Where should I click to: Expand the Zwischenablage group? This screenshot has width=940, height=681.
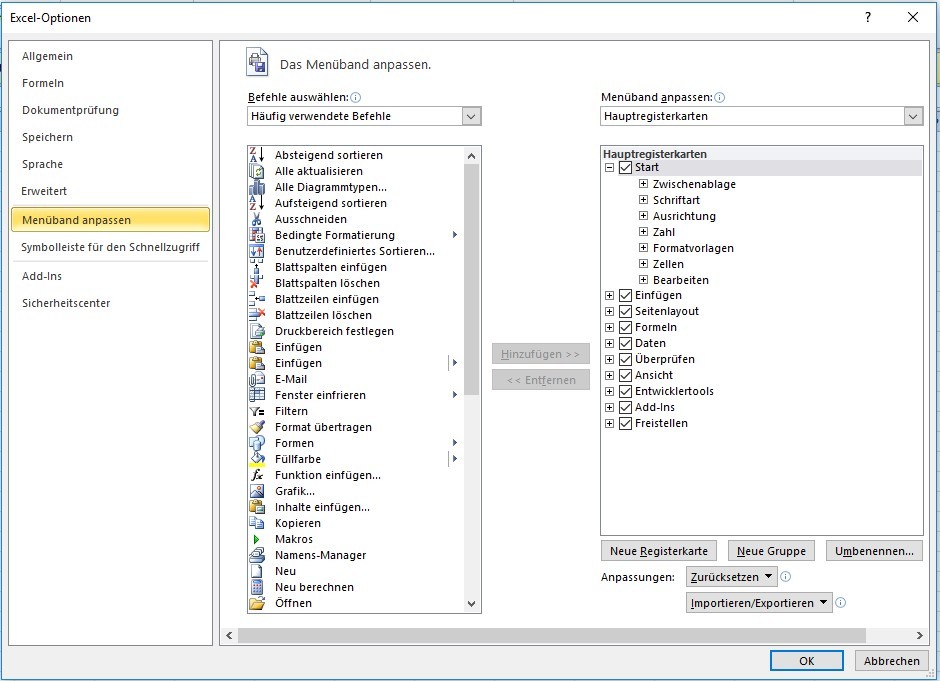click(643, 183)
